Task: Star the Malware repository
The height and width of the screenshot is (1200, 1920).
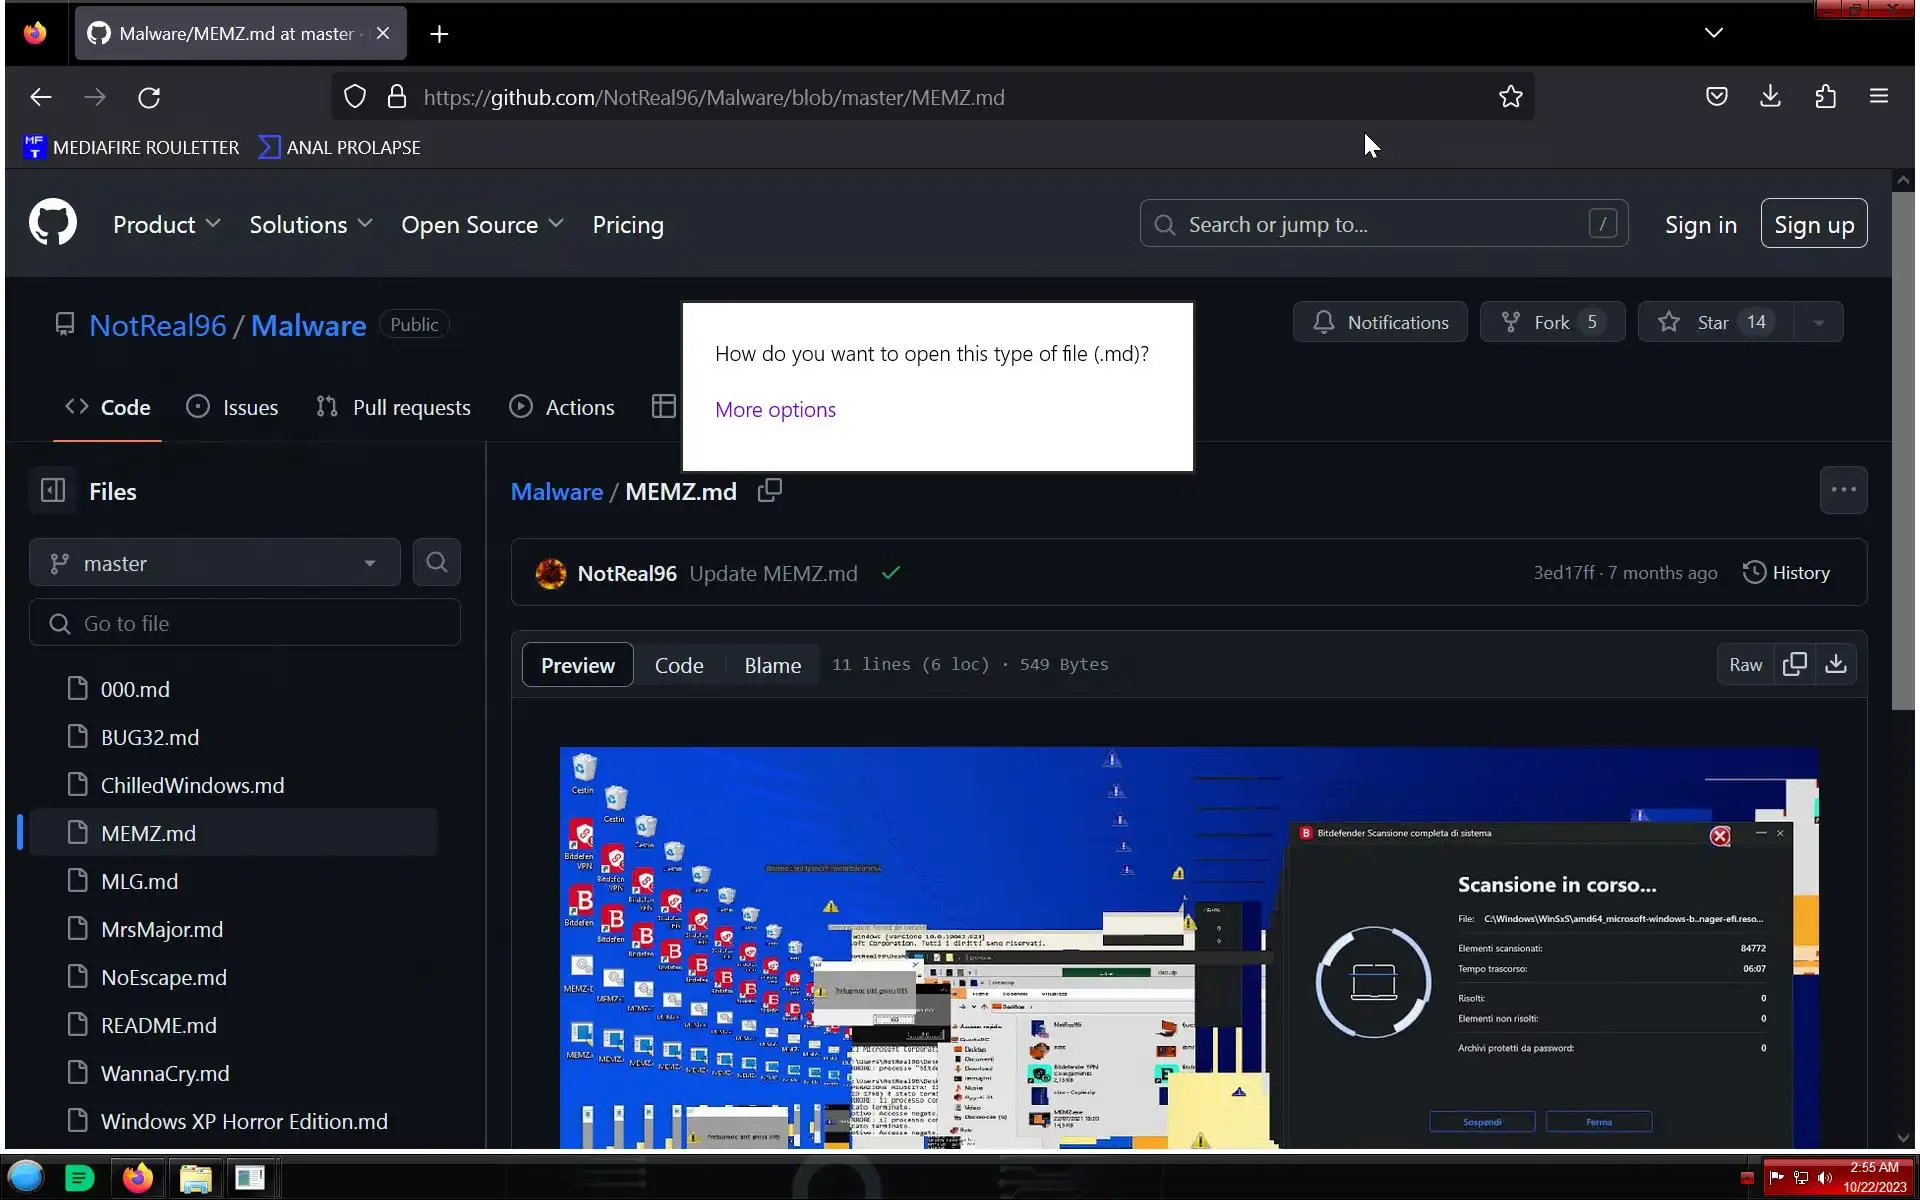Action: click(1714, 322)
